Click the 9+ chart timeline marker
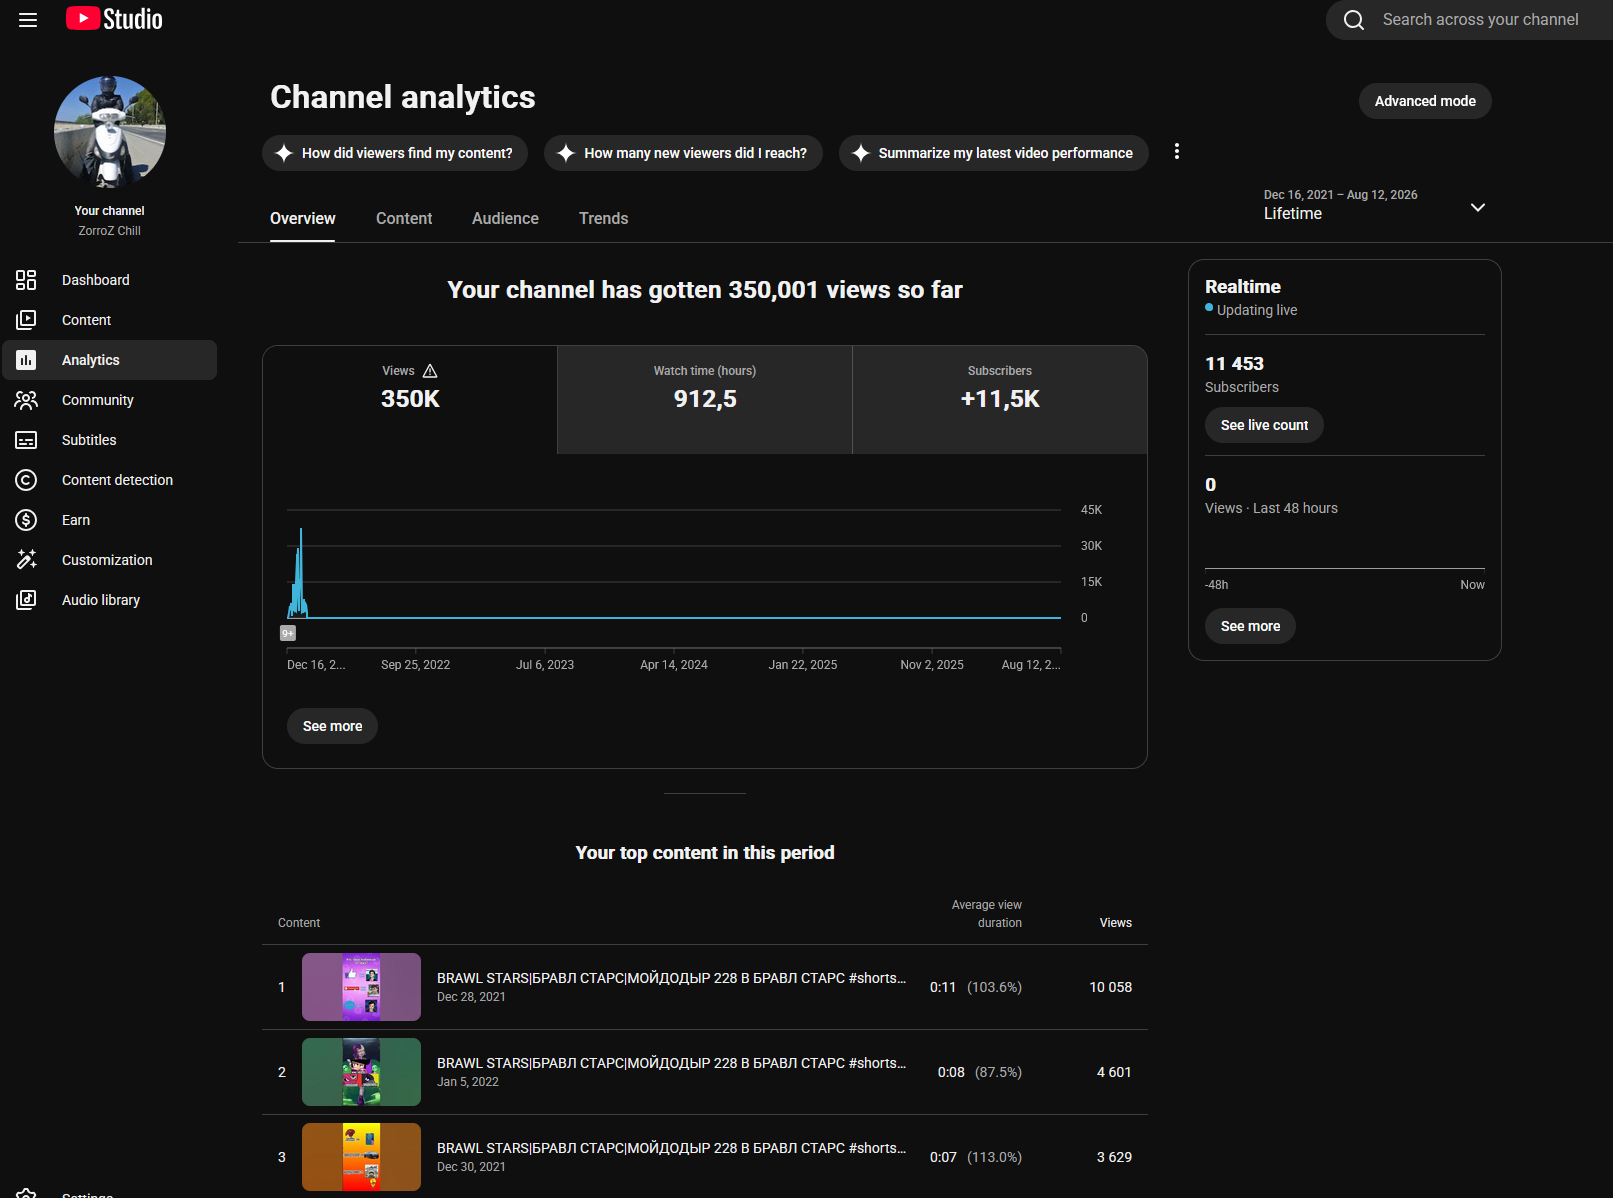This screenshot has height=1198, width=1613. [x=288, y=633]
